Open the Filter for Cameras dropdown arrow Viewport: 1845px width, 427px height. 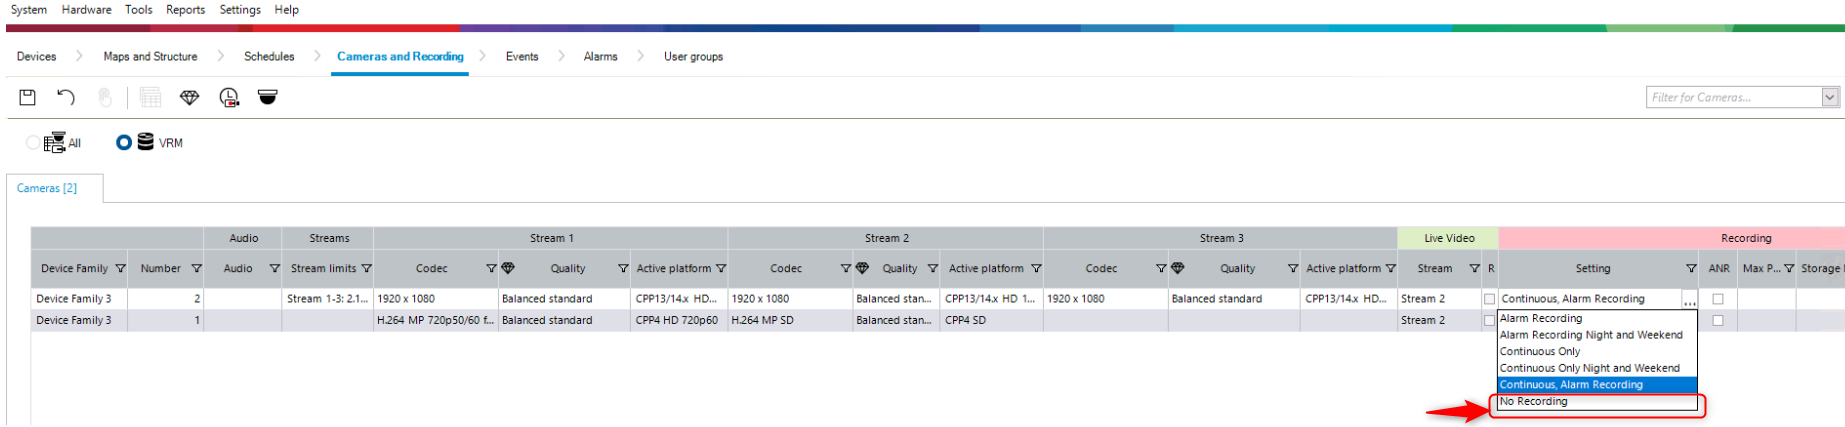pos(1829,97)
